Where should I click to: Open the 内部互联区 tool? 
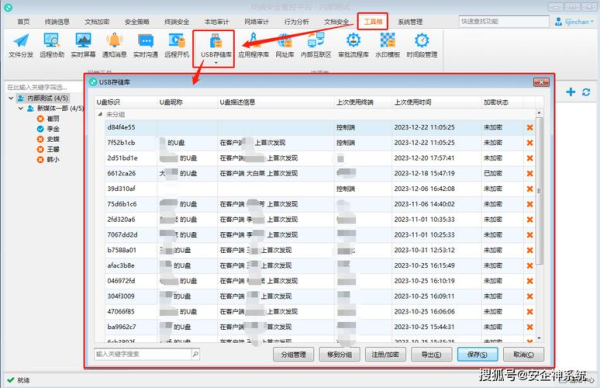pos(316,45)
